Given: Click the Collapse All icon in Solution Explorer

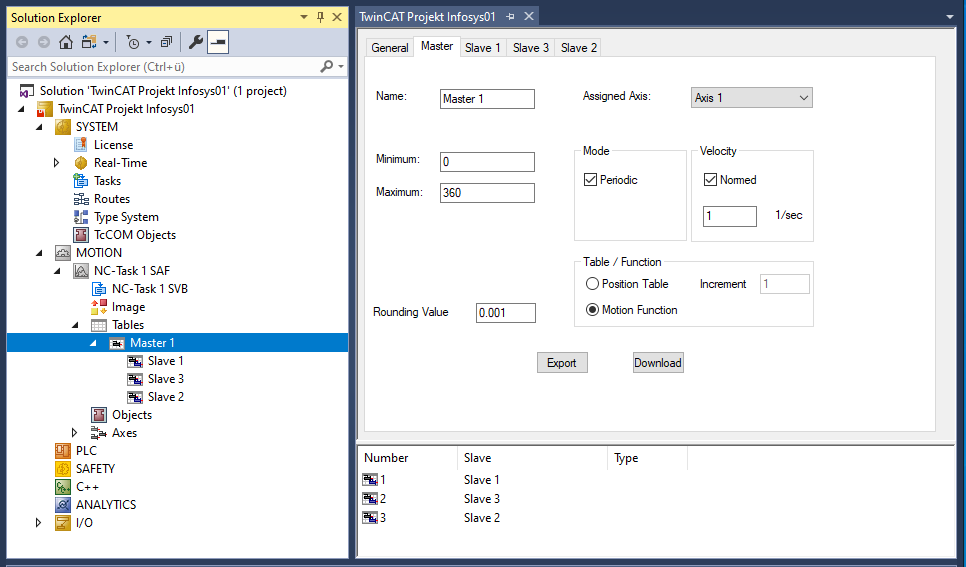Looking at the screenshot, I should (x=166, y=42).
